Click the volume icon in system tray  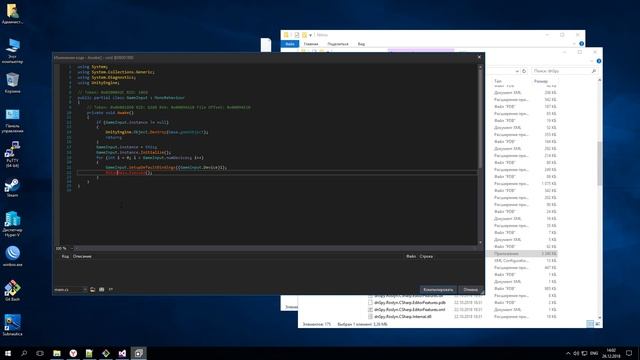(x=576, y=353)
